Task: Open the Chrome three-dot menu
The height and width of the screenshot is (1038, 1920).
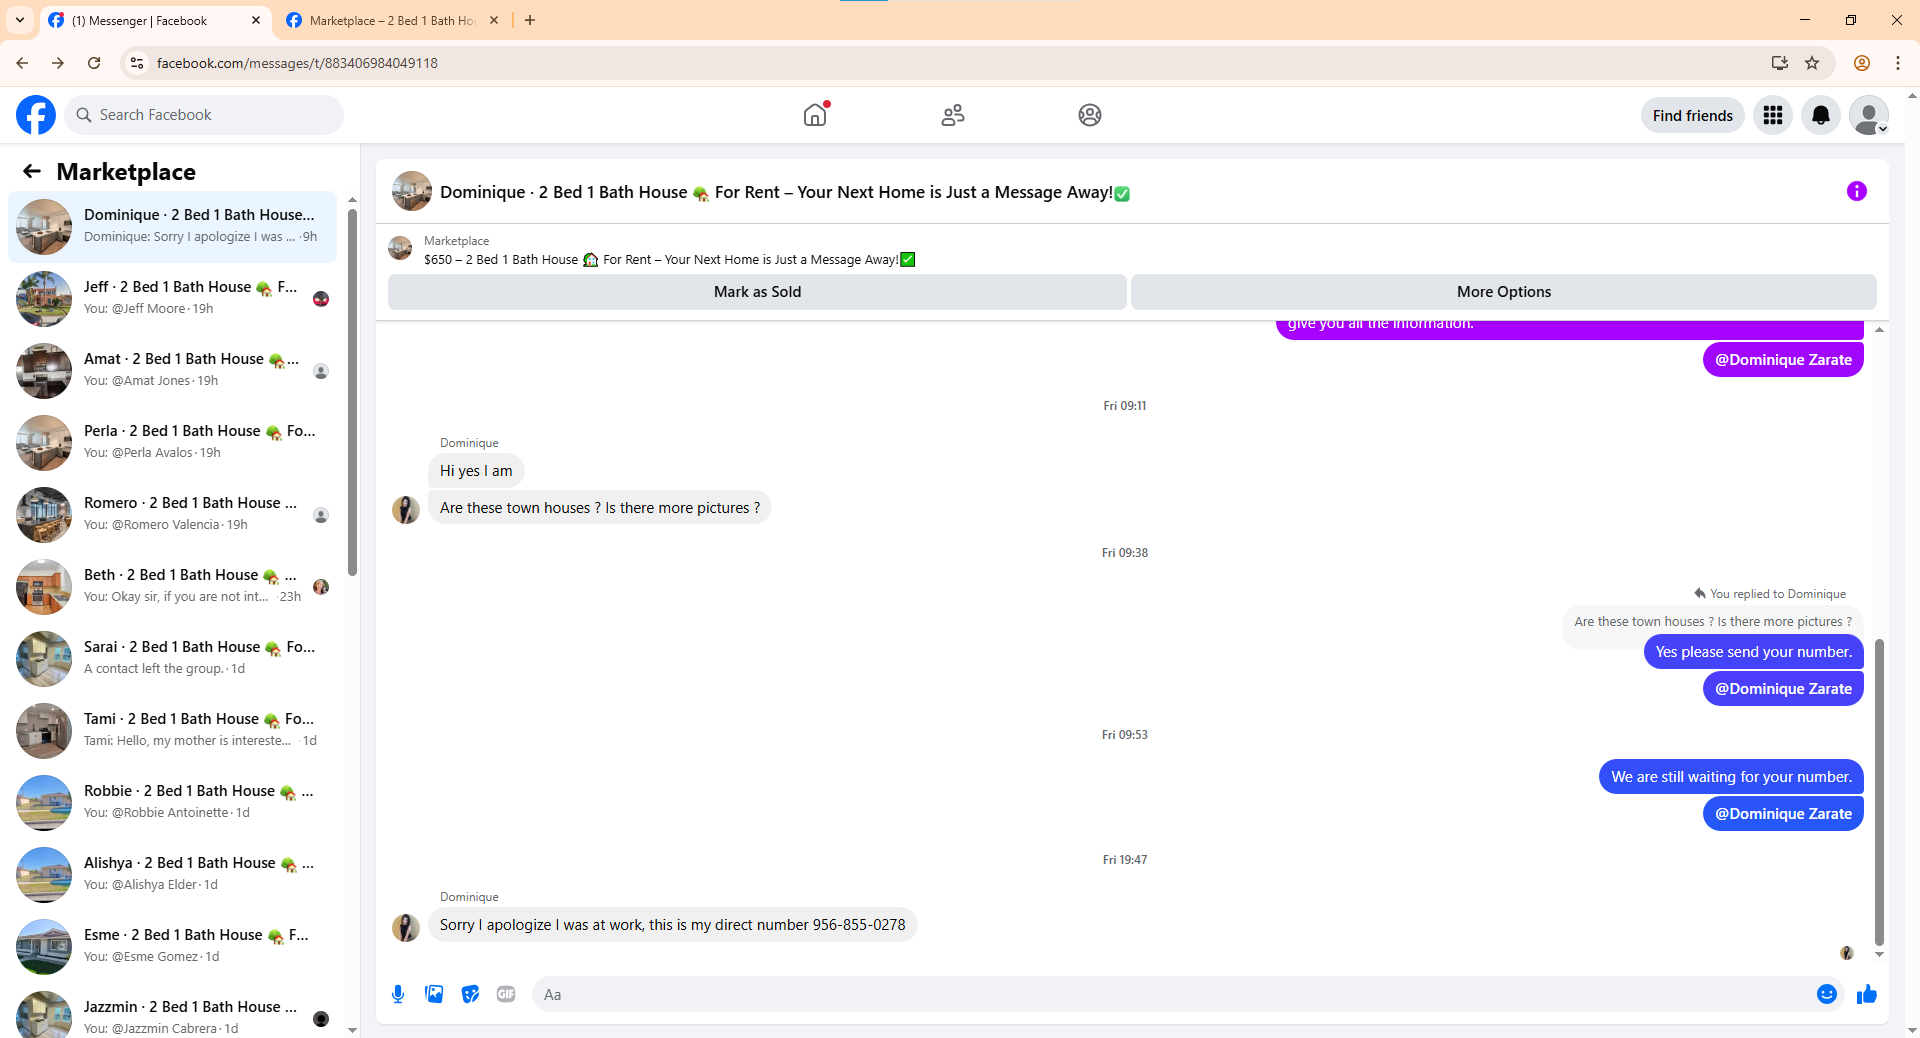Action: point(1898,63)
